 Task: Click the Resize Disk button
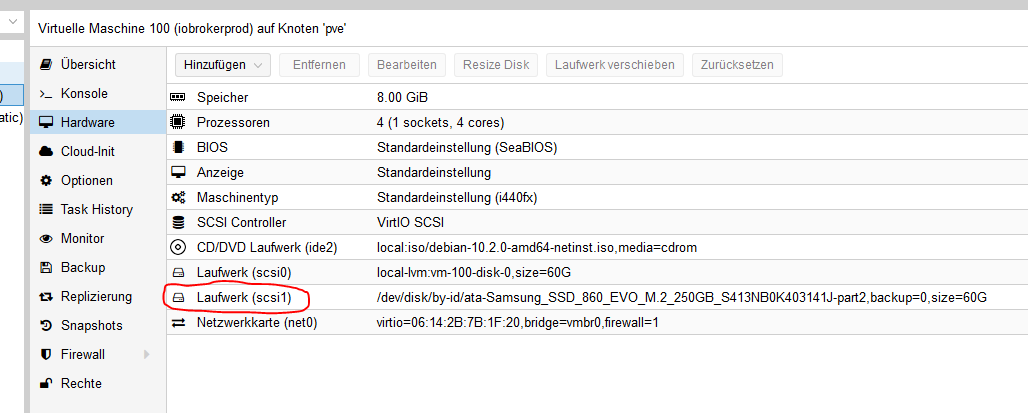496,65
